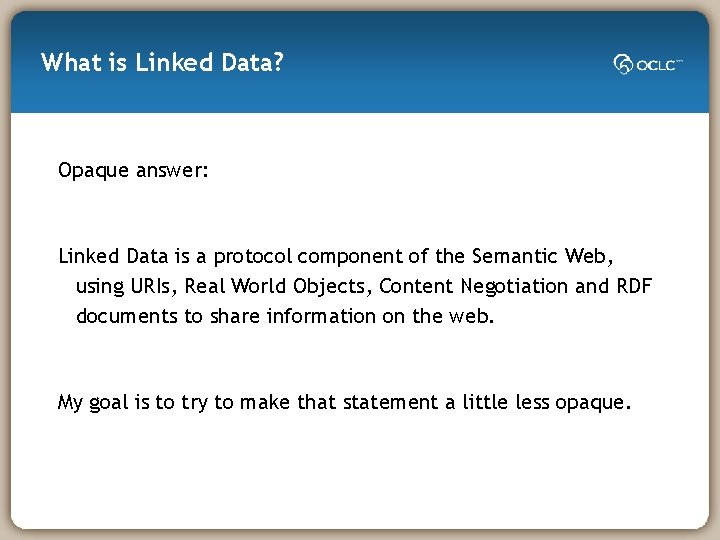Viewport: 720px width, 540px height.
Task: Click the 'My goal is to try' sentence
Action: [x=133, y=403]
